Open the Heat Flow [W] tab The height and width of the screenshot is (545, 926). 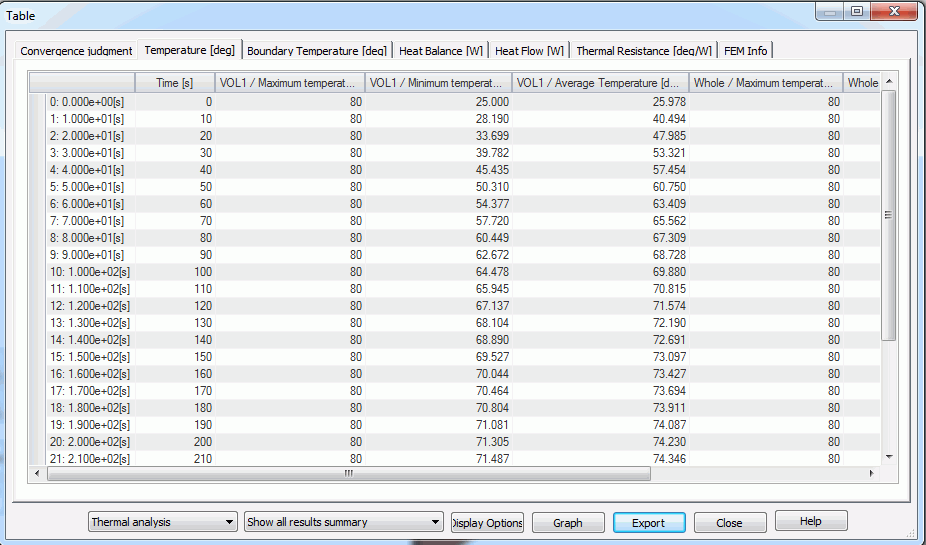(x=529, y=51)
